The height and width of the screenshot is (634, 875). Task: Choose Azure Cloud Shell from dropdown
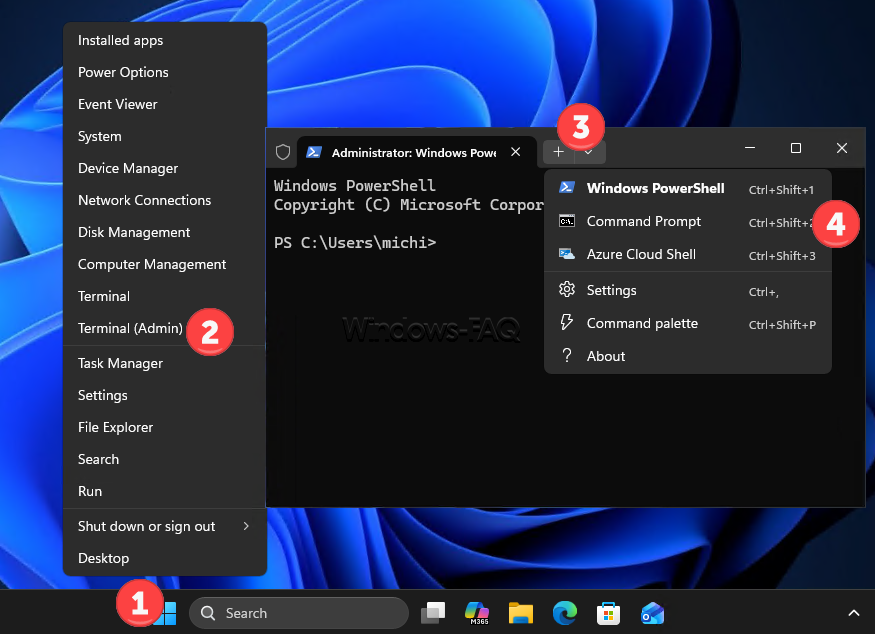click(688, 254)
